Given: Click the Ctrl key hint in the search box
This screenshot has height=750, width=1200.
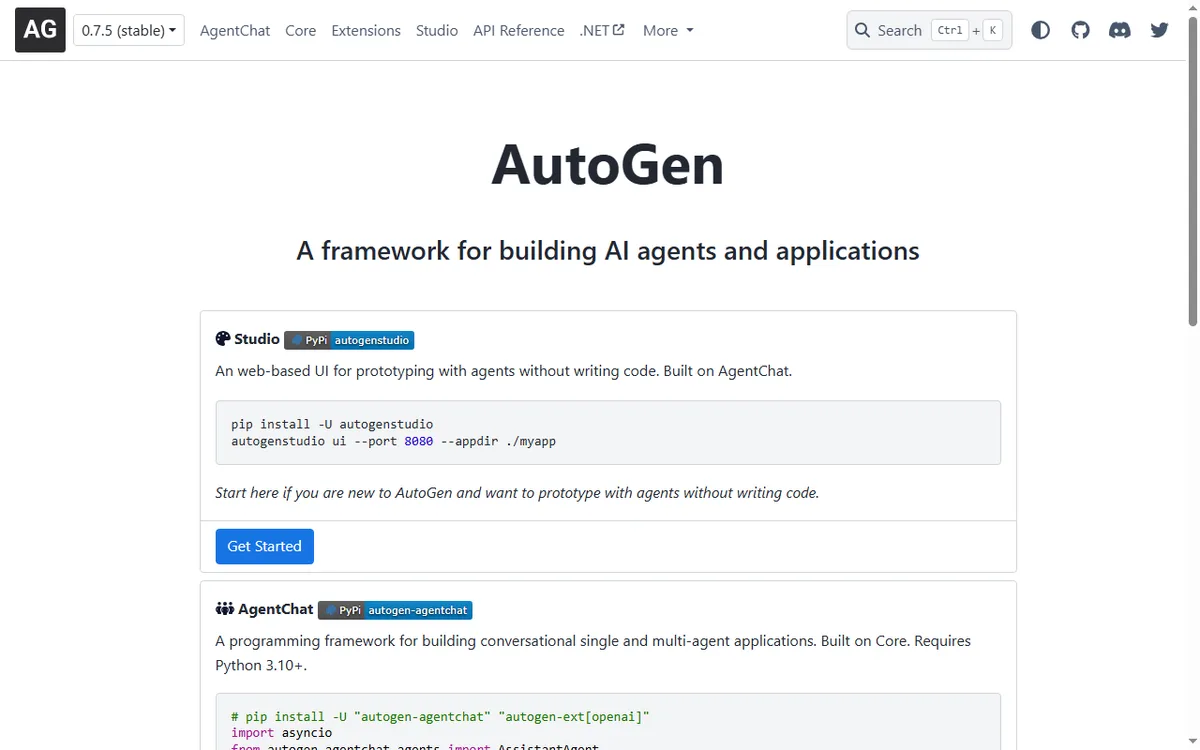Looking at the screenshot, I should click(x=950, y=30).
